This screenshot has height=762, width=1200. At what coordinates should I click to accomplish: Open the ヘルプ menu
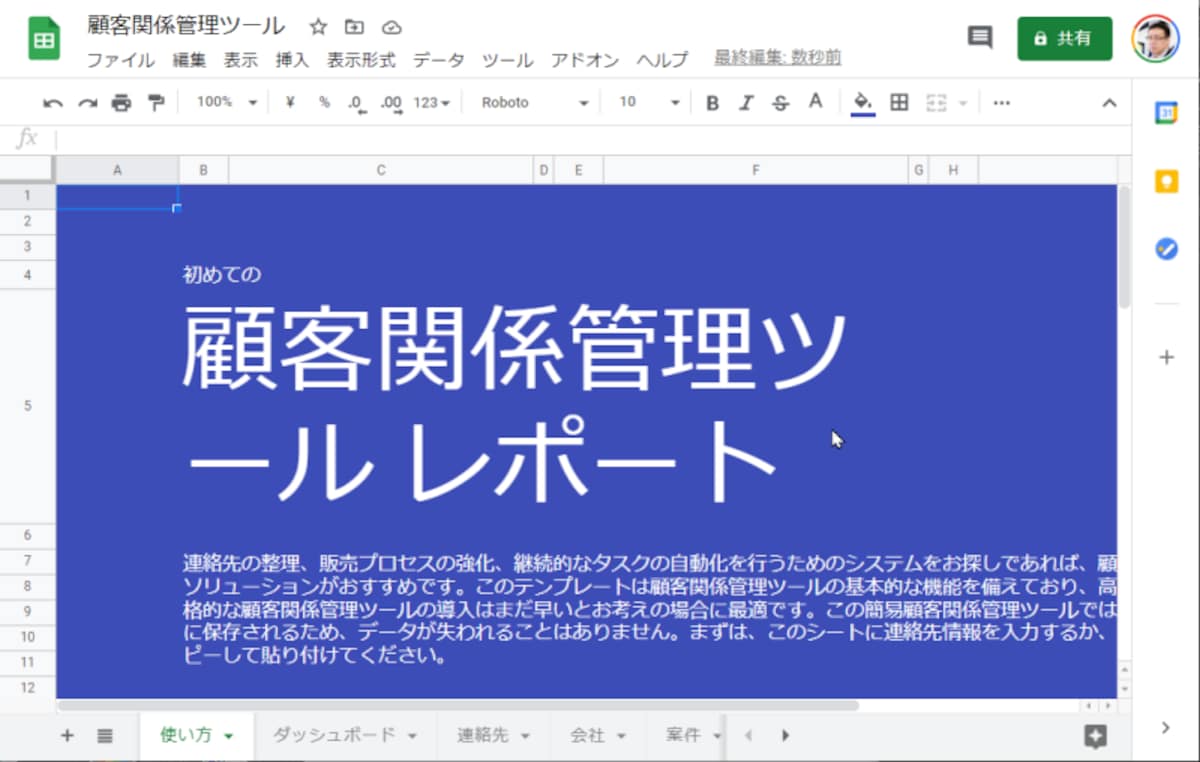[662, 60]
